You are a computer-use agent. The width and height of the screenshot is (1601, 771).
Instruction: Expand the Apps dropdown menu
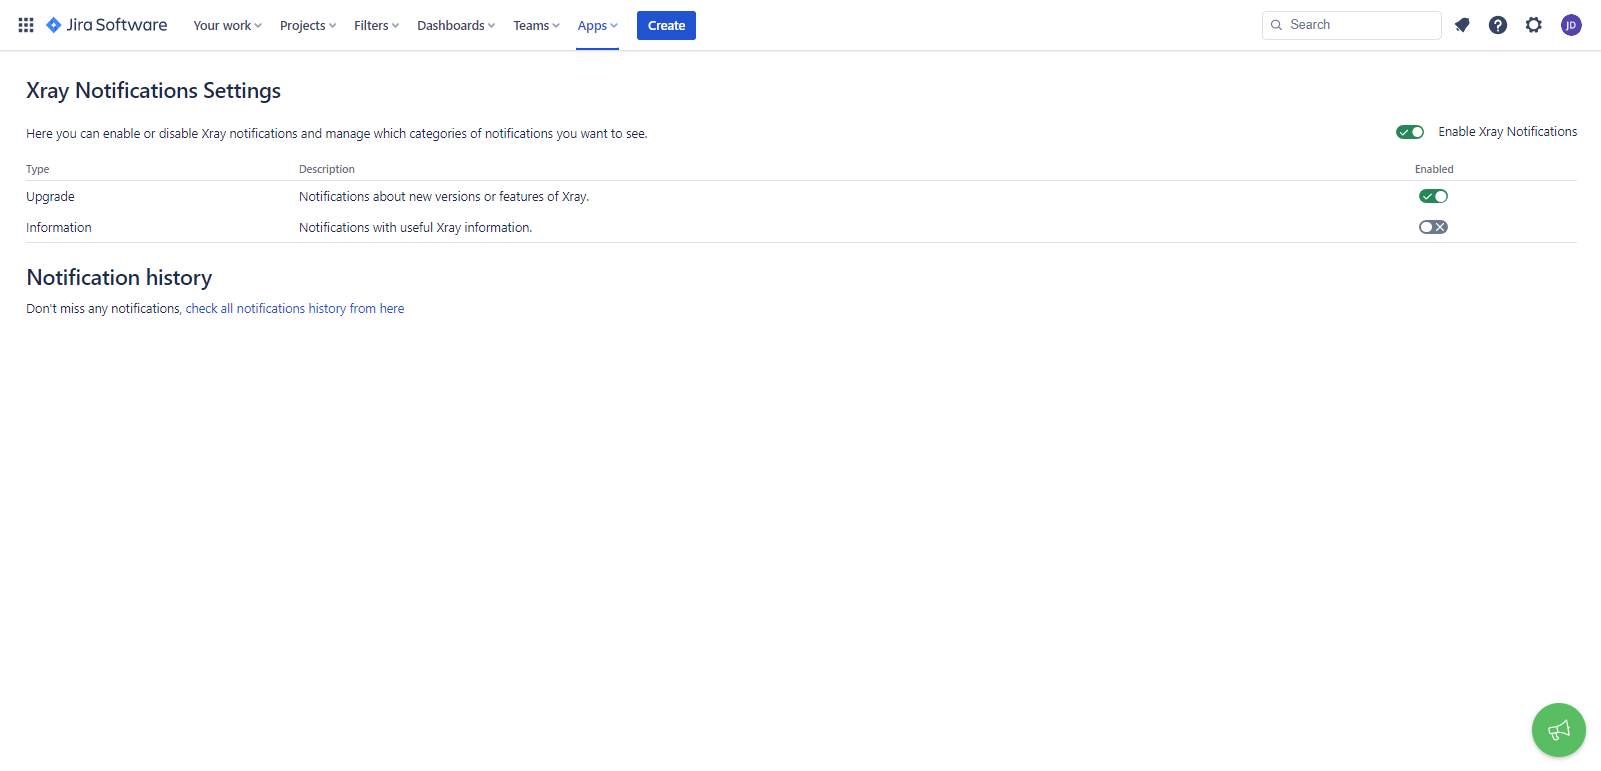tap(597, 25)
